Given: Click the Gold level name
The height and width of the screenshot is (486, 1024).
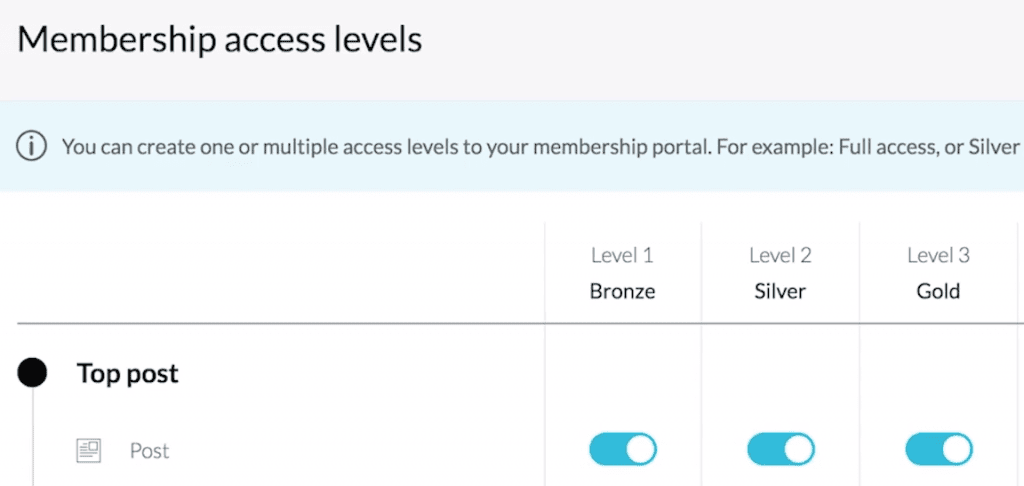Looking at the screenshot, I should 938,291.
